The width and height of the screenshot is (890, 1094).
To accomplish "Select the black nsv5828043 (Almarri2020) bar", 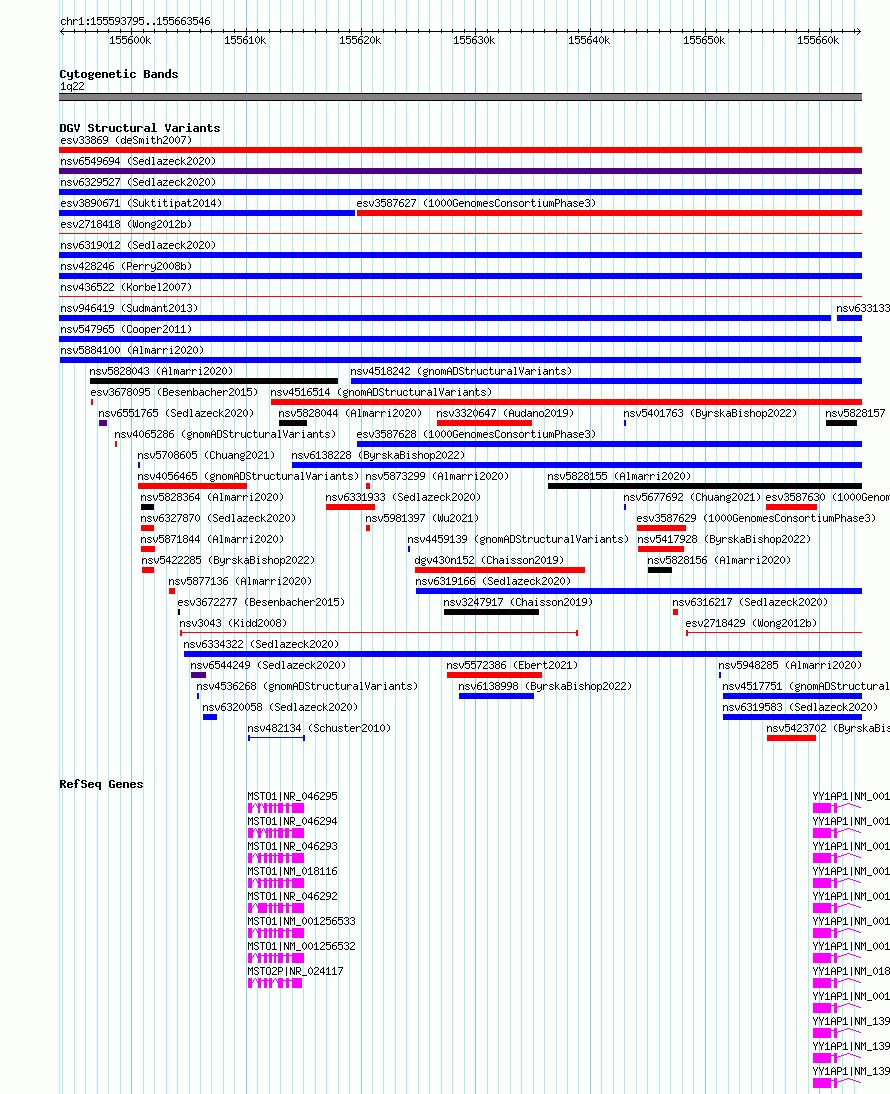I will 213,381.
